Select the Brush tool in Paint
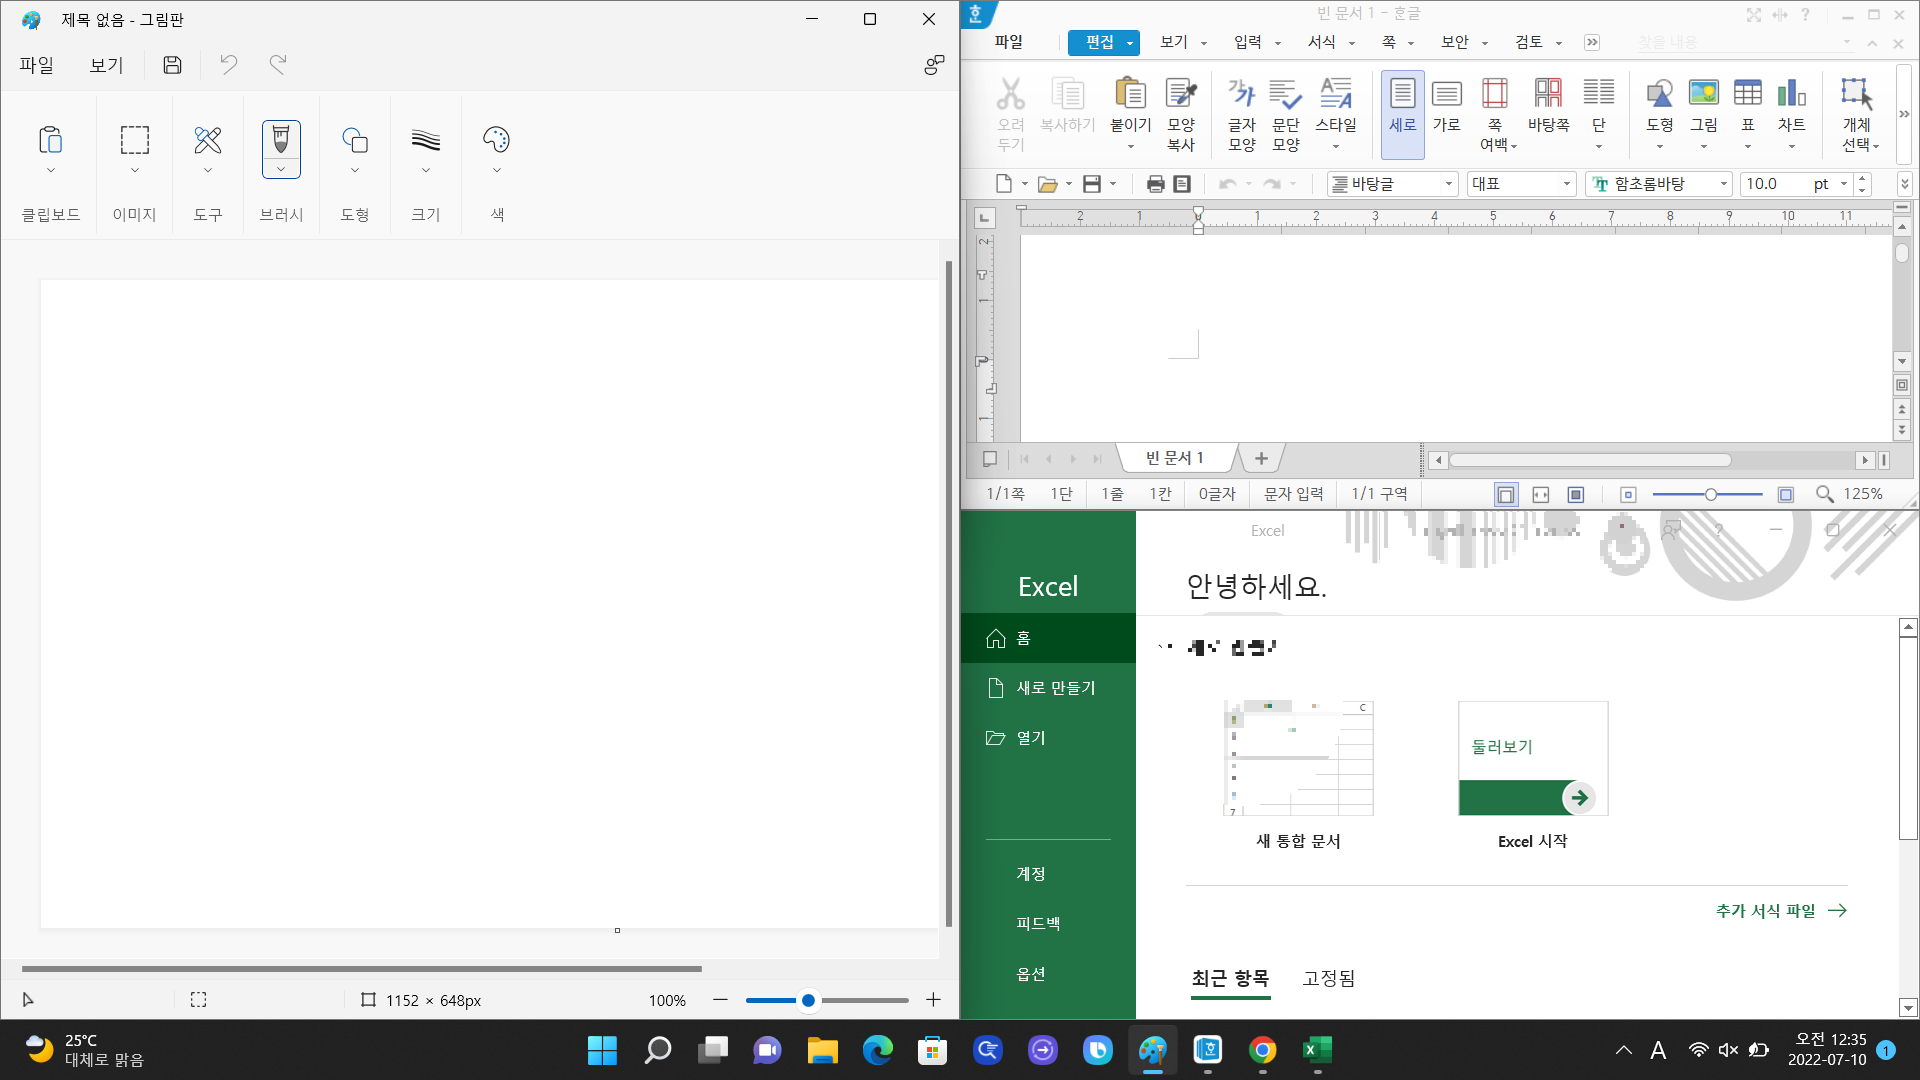 coord(281,140)
